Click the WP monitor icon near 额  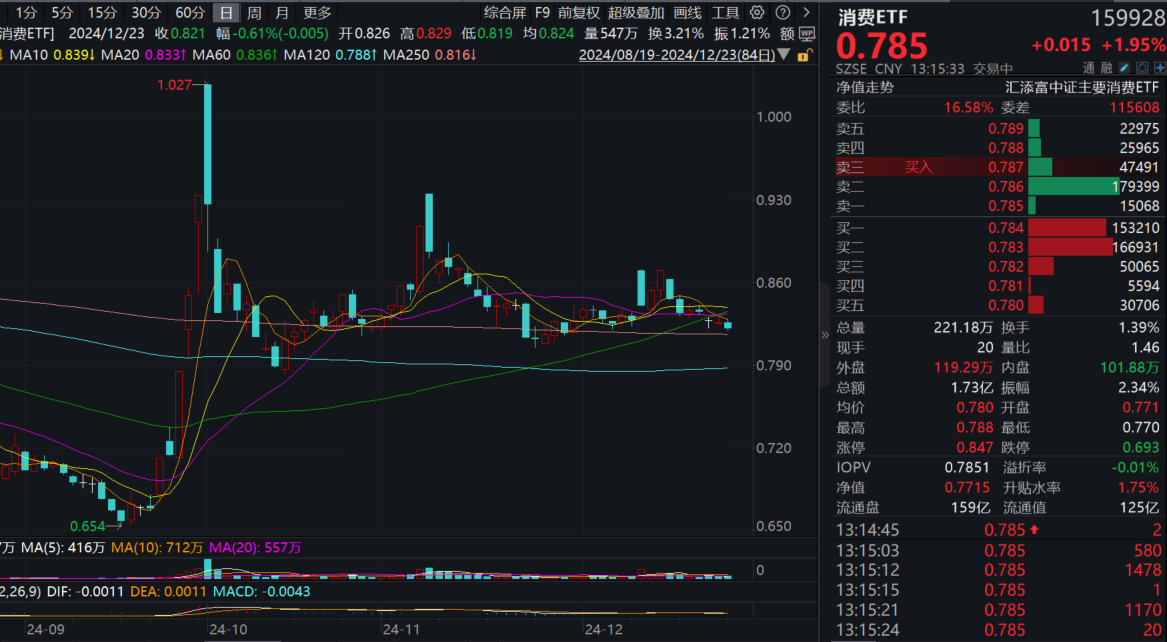(808, 31)
